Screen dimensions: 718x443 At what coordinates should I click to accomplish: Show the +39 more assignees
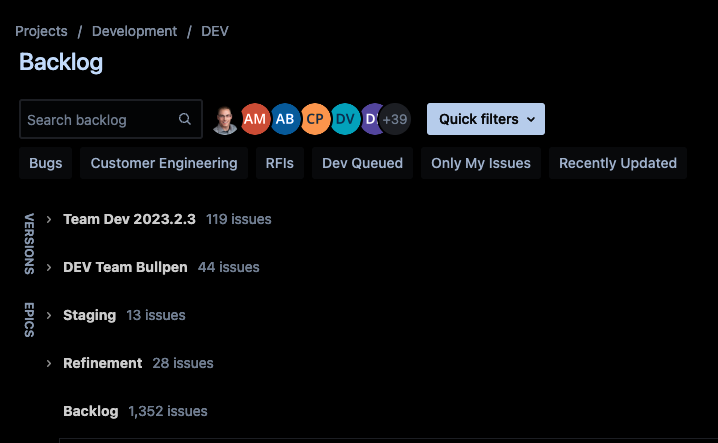click(395, 119)
